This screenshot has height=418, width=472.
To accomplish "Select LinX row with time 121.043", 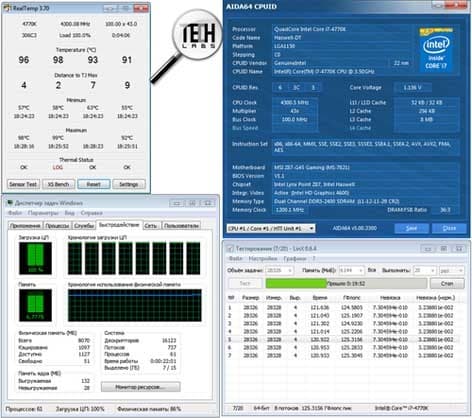I will [x=344, y=315].
